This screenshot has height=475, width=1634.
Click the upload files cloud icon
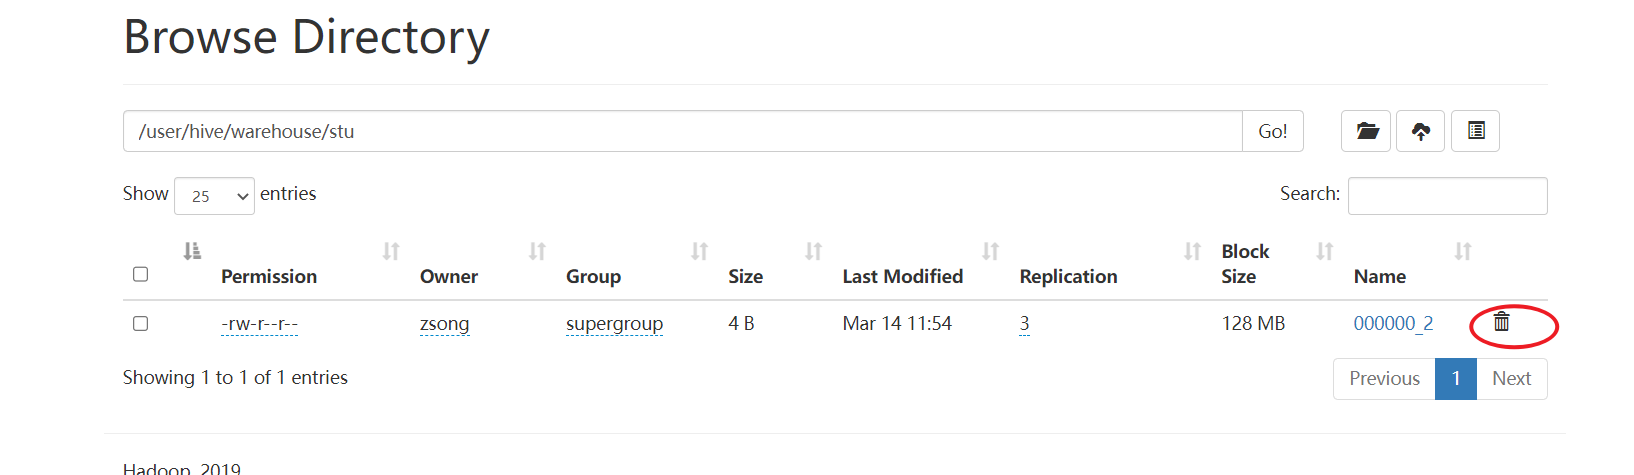(x=1420, y=131)
